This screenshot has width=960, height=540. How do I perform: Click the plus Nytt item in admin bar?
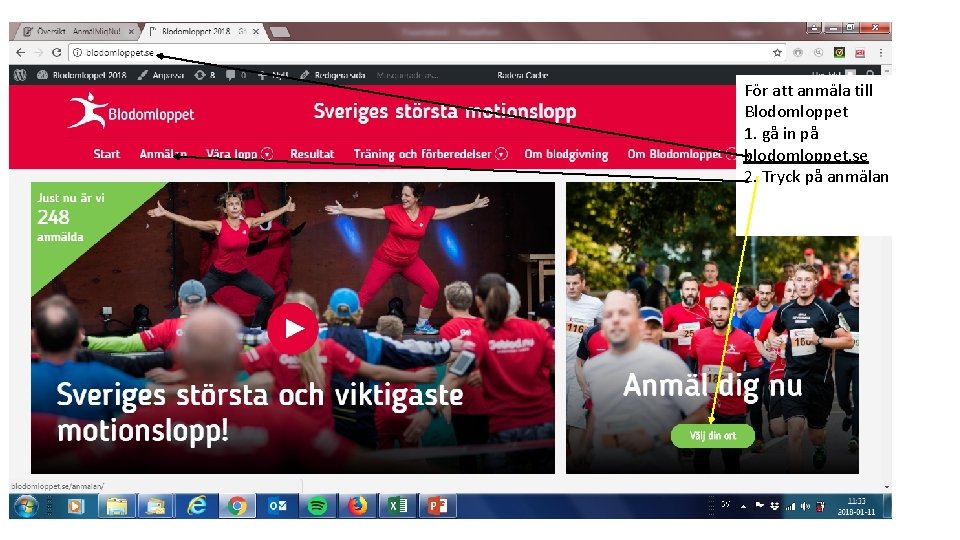tap(273, 75)
